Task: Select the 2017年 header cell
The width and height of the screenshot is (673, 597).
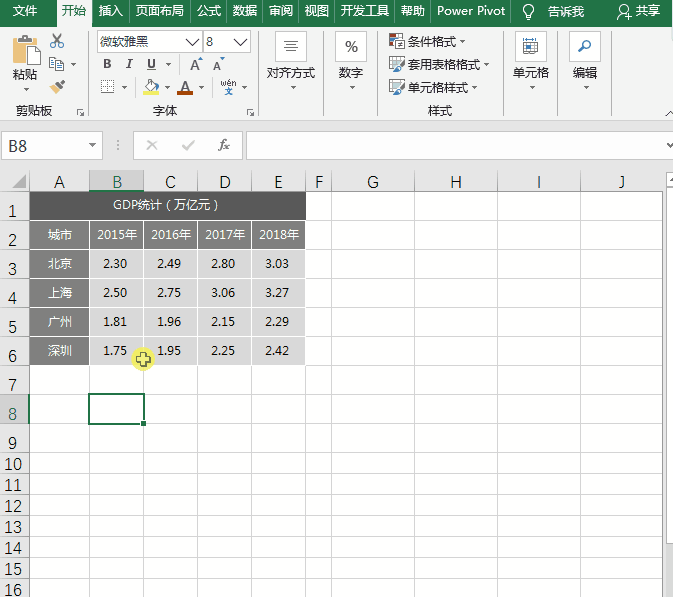Action: click(224, 234)
